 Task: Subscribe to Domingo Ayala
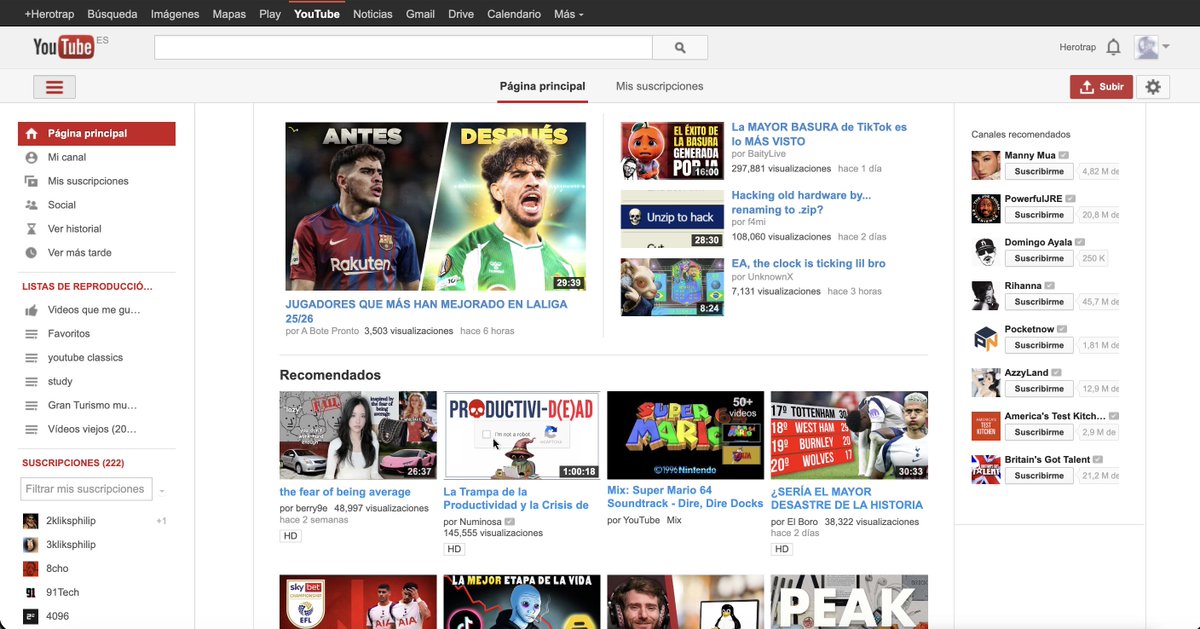[x=1039, y=258]
